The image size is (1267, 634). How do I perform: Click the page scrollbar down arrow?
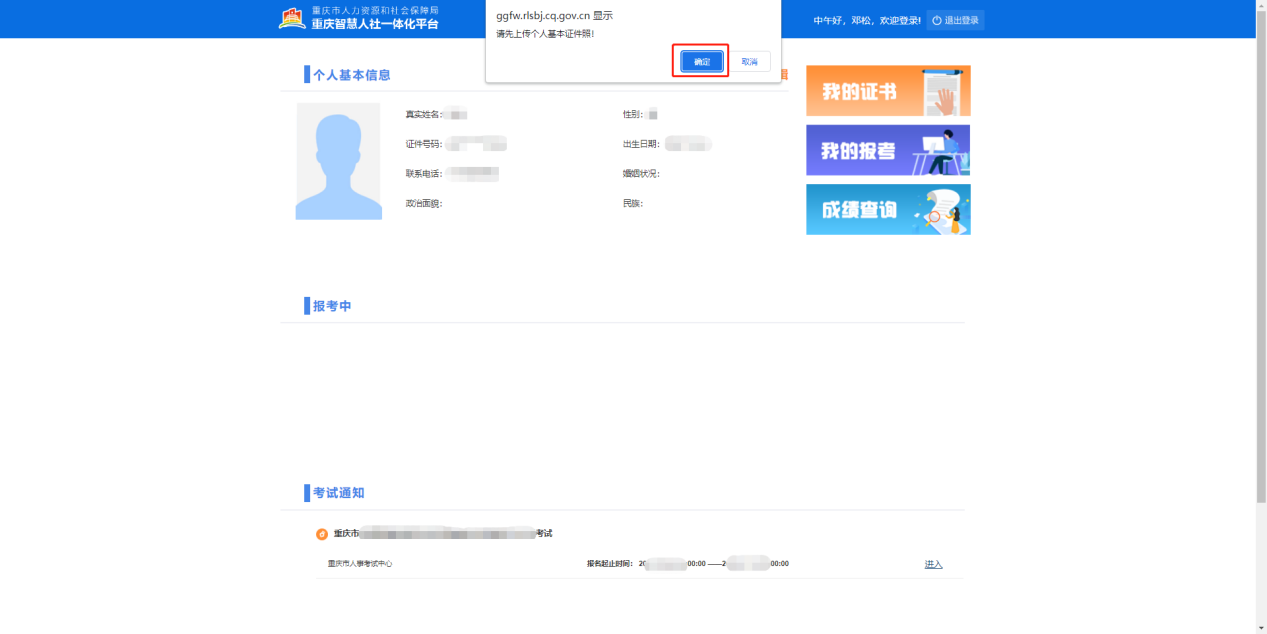point(1260,627)
